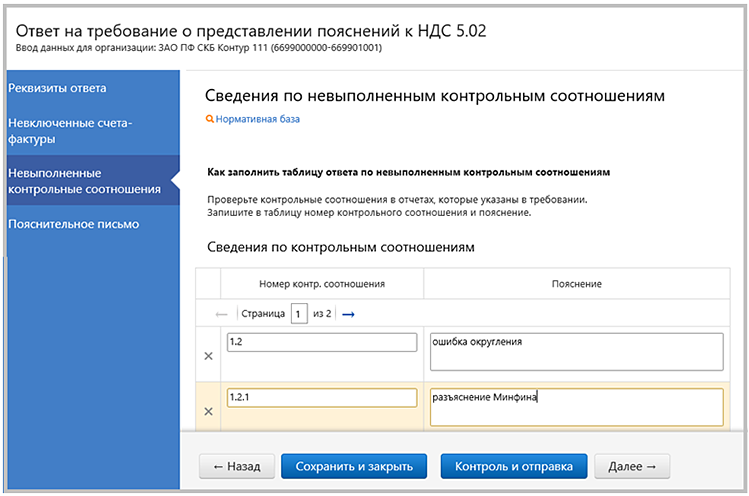Click the magnifier icon beside Нормативная база

click(x=209, y=119)
